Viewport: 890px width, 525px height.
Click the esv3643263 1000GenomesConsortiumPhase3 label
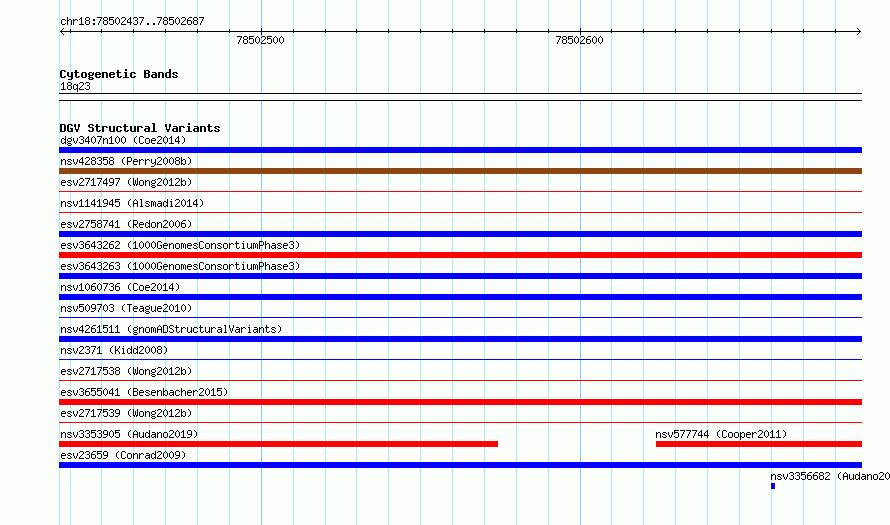click(x=180, y=266)
